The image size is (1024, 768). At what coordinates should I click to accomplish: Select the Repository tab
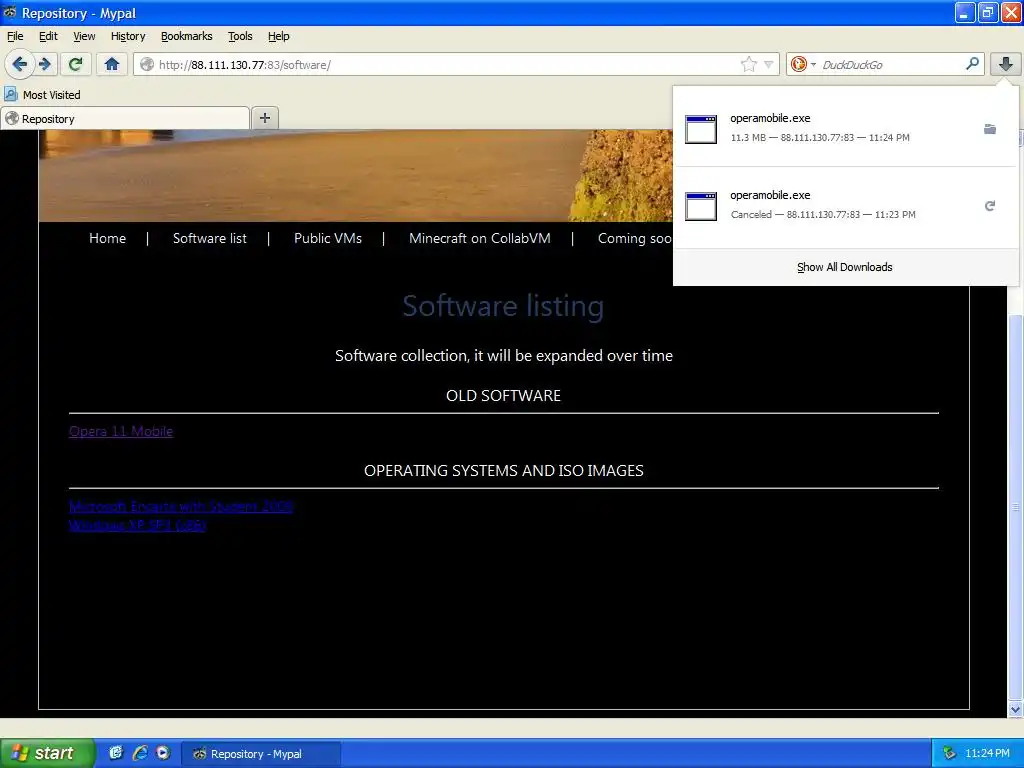coord(124,118)
